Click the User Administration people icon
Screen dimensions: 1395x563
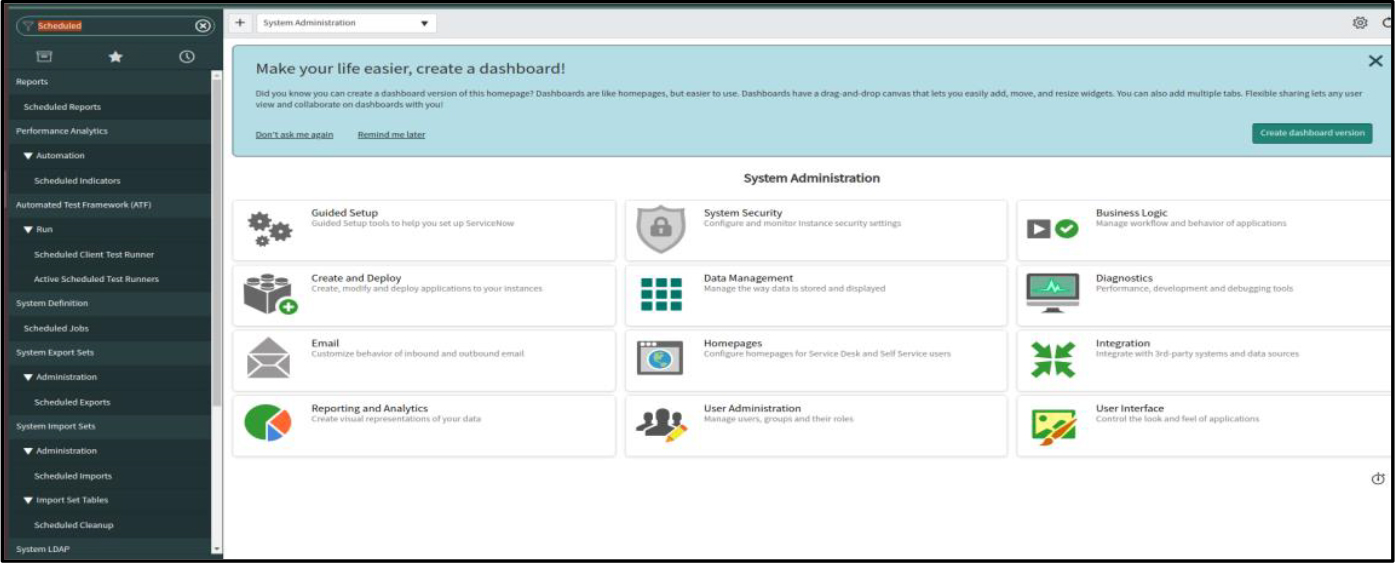click(x=661, y=424)
